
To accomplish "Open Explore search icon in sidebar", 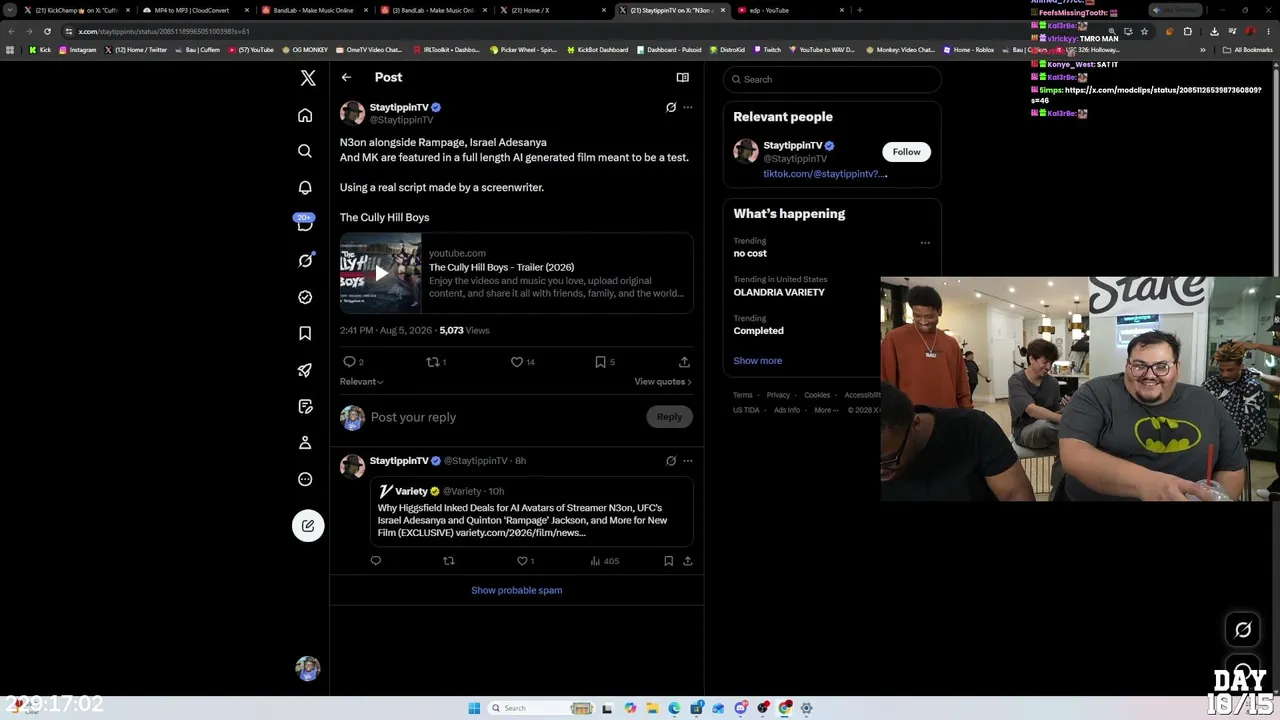I will point(305,151).
